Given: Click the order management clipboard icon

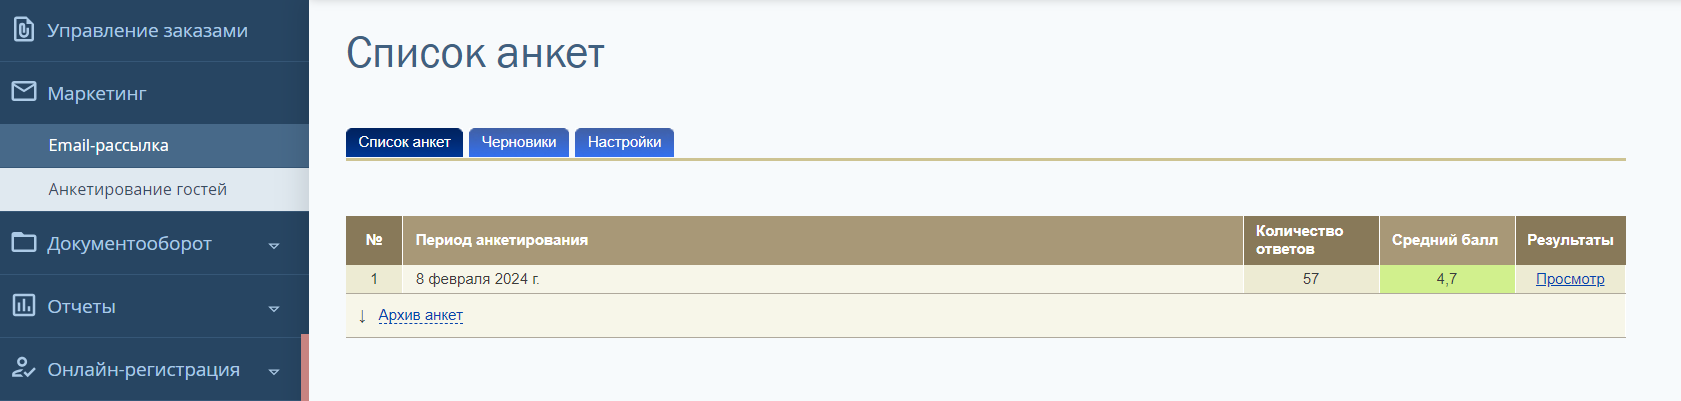Looking at the screenshot, I should click(x=24, y=30).
